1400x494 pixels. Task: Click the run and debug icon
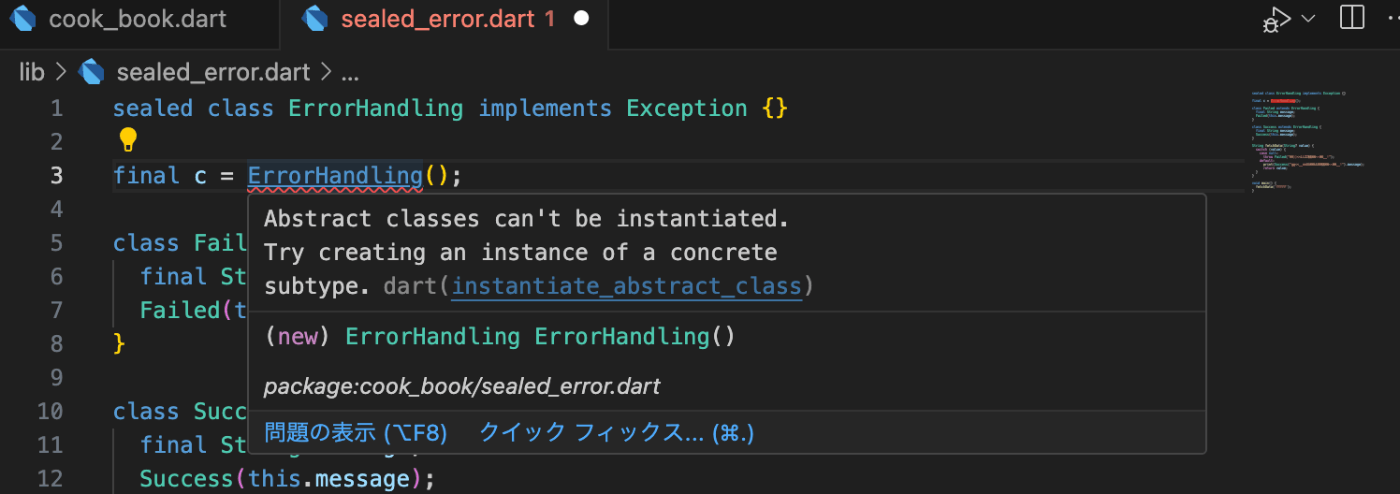[1275, 19]
